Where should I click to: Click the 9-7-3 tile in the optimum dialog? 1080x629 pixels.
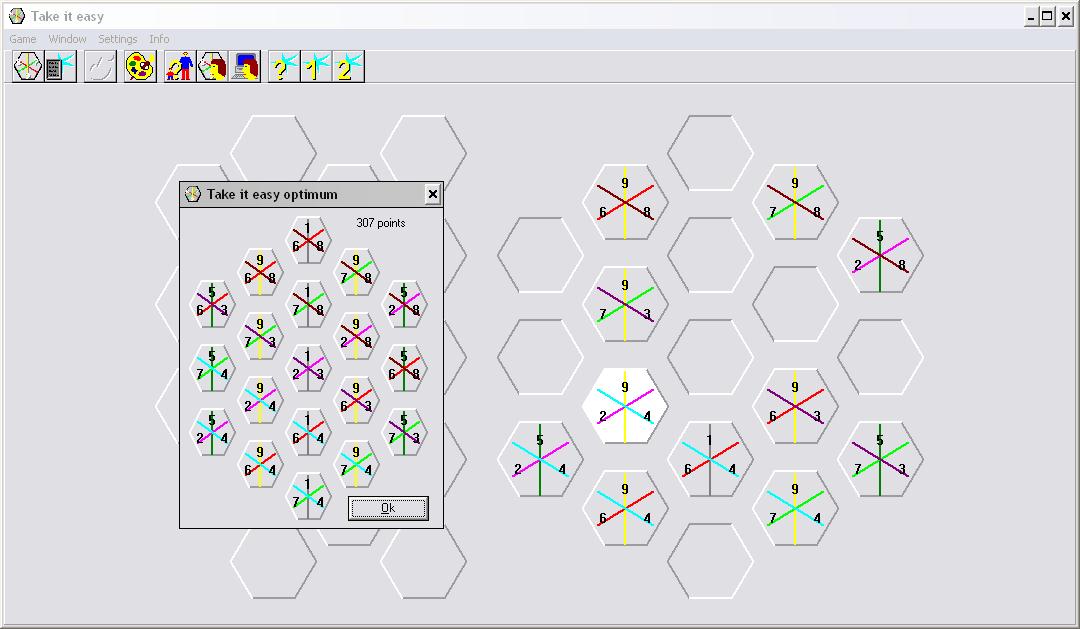pos(260,336)
